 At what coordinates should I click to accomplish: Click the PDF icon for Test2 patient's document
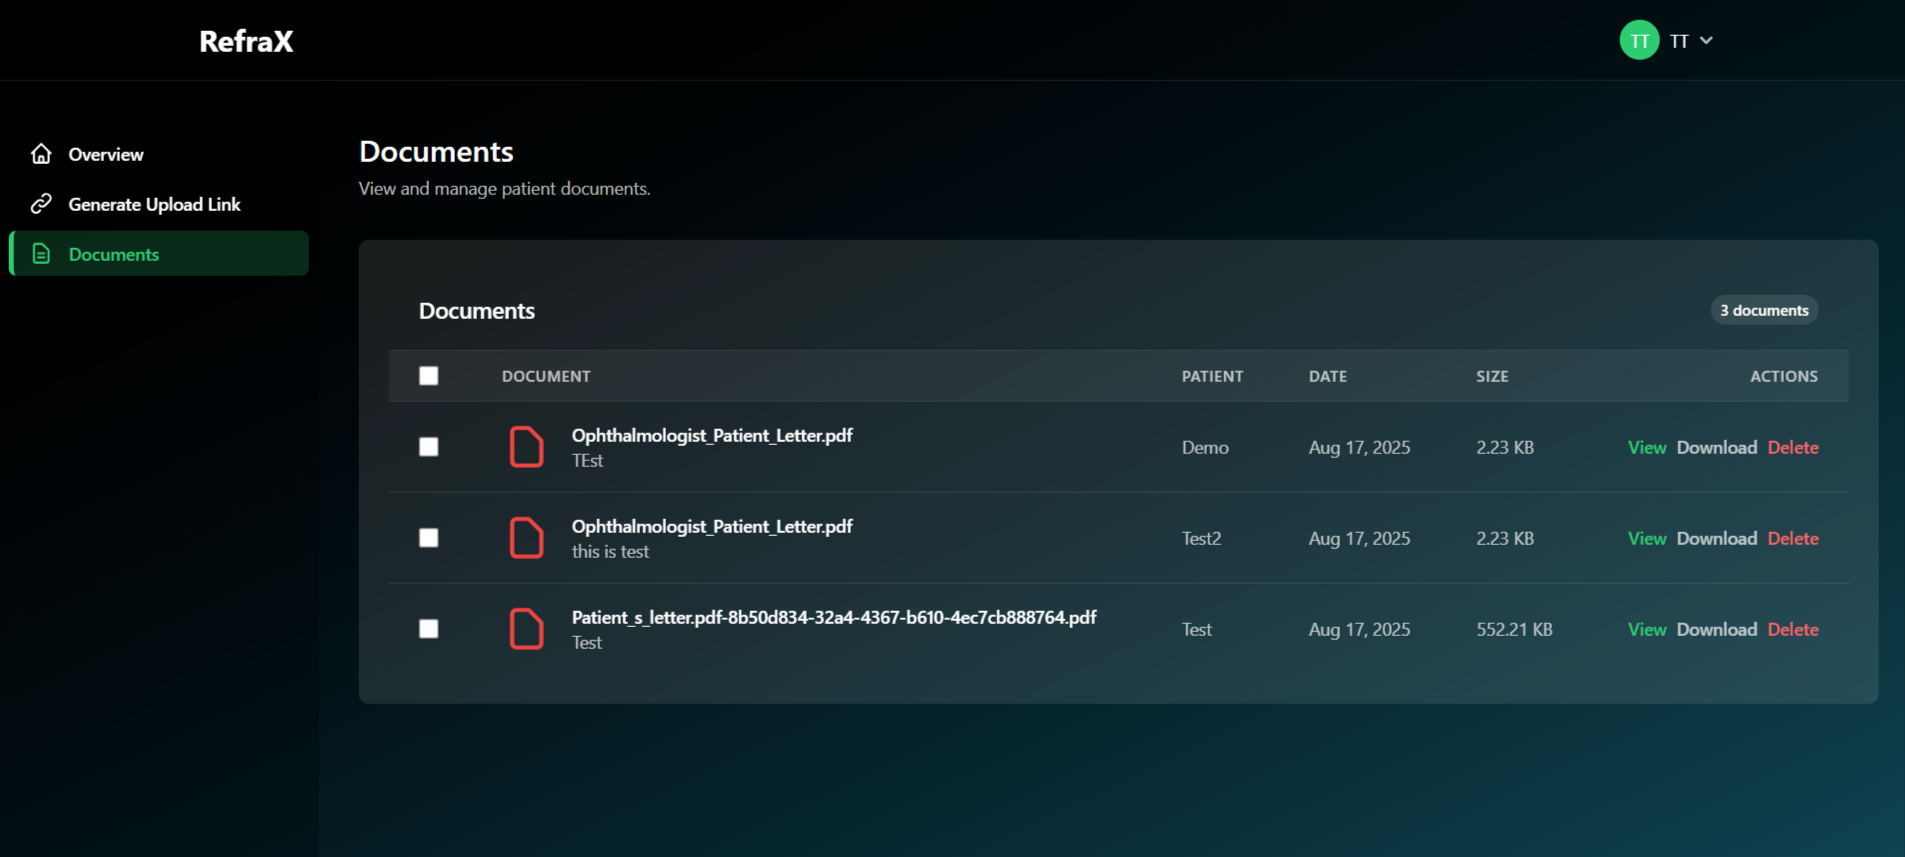click(x=526, y=538)
